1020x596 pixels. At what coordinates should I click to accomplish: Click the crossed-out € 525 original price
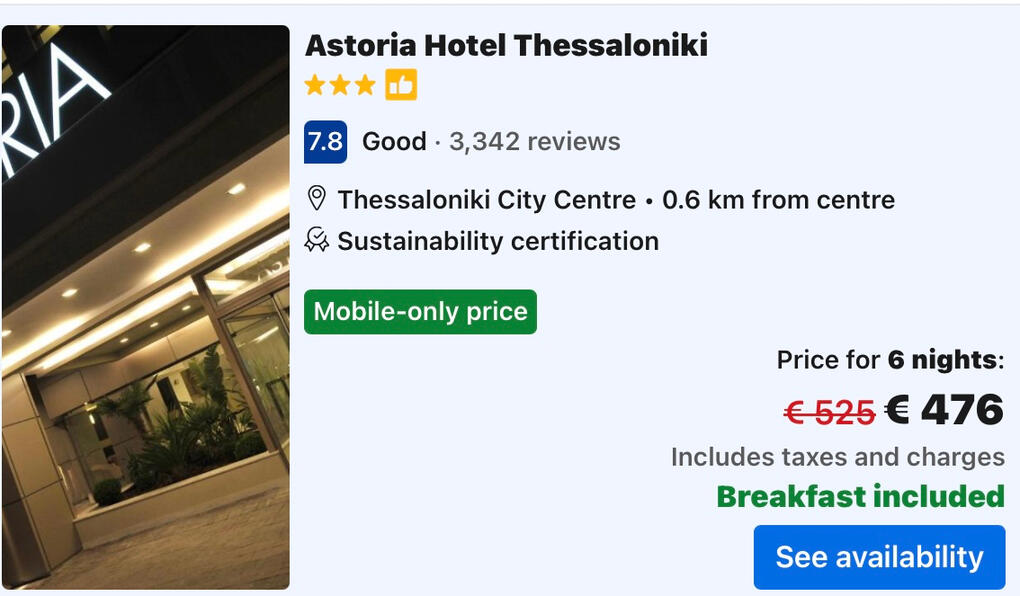(x=829, y=412)
